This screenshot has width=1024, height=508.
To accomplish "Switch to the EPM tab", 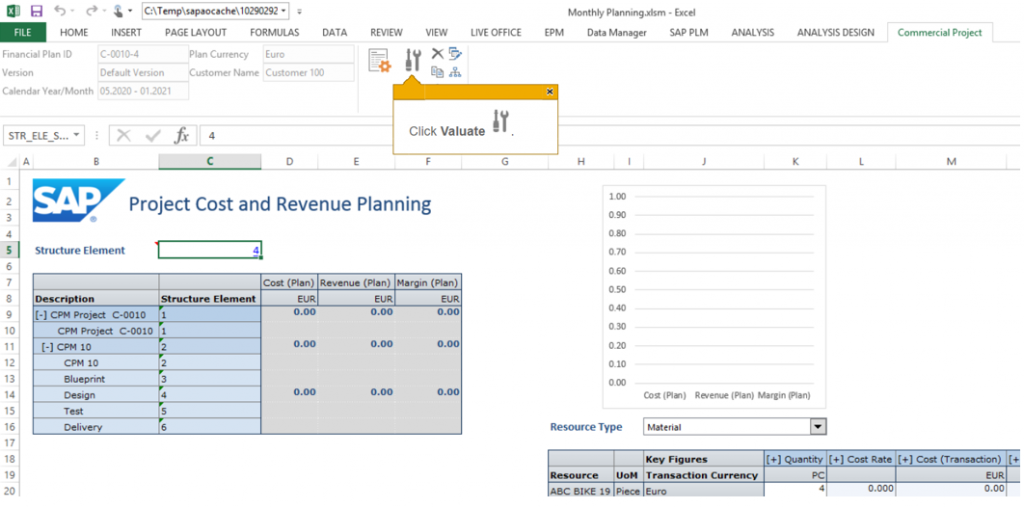I will click(554, 32).
